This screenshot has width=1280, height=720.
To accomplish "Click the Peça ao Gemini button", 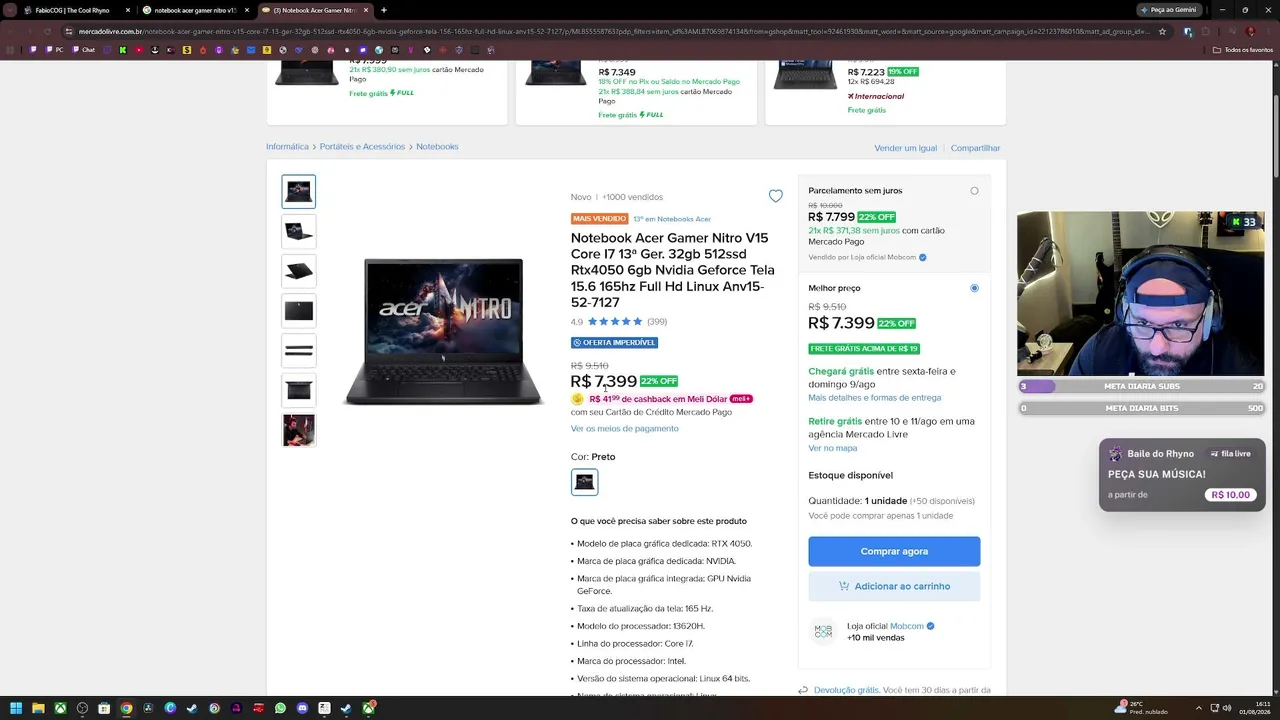I will (1168, 10).
